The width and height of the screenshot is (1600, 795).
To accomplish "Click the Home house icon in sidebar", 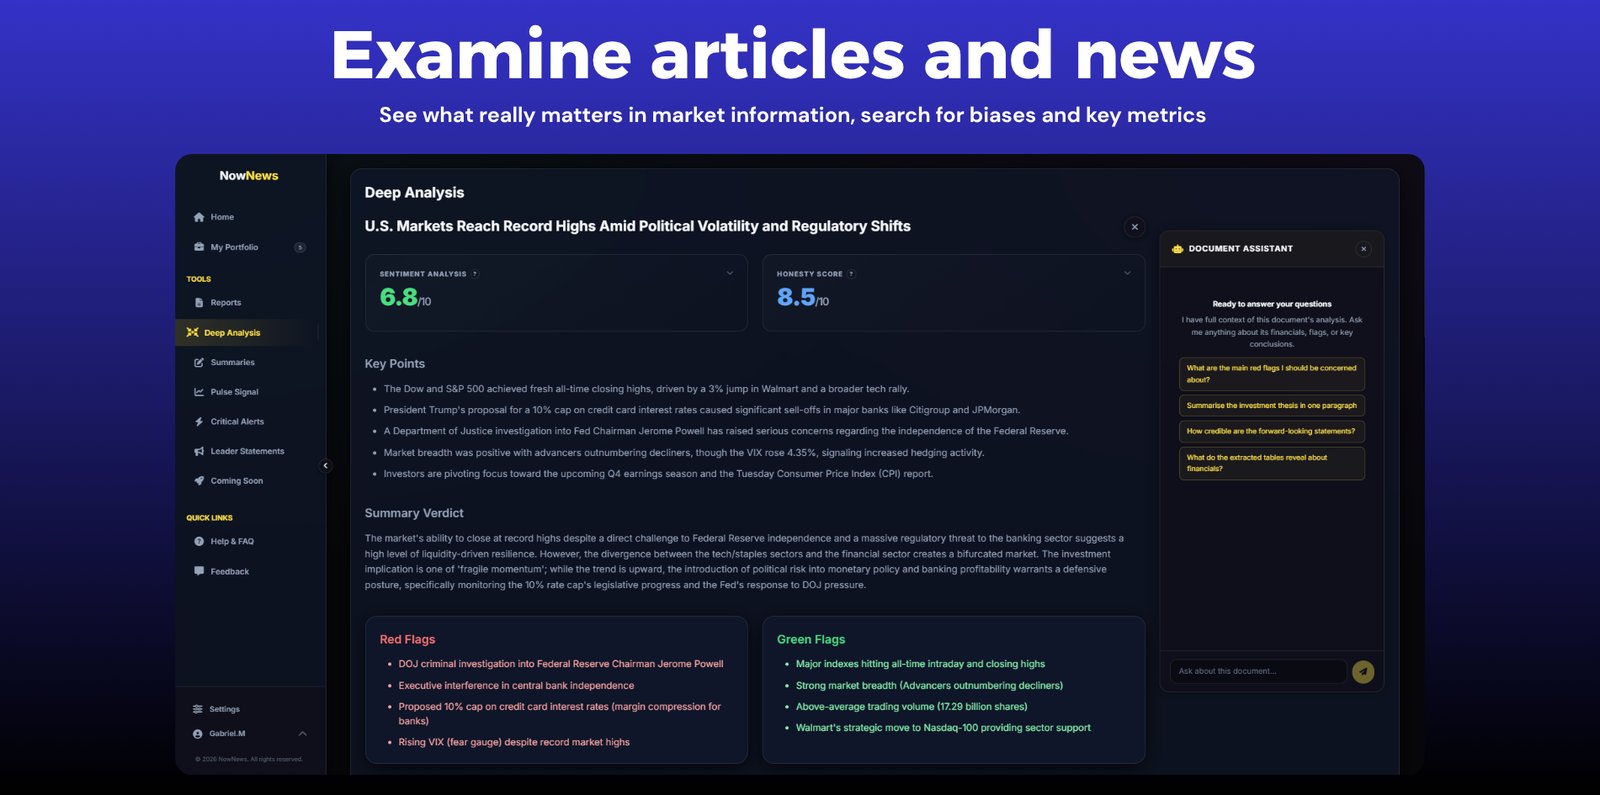I will point(199,217).
